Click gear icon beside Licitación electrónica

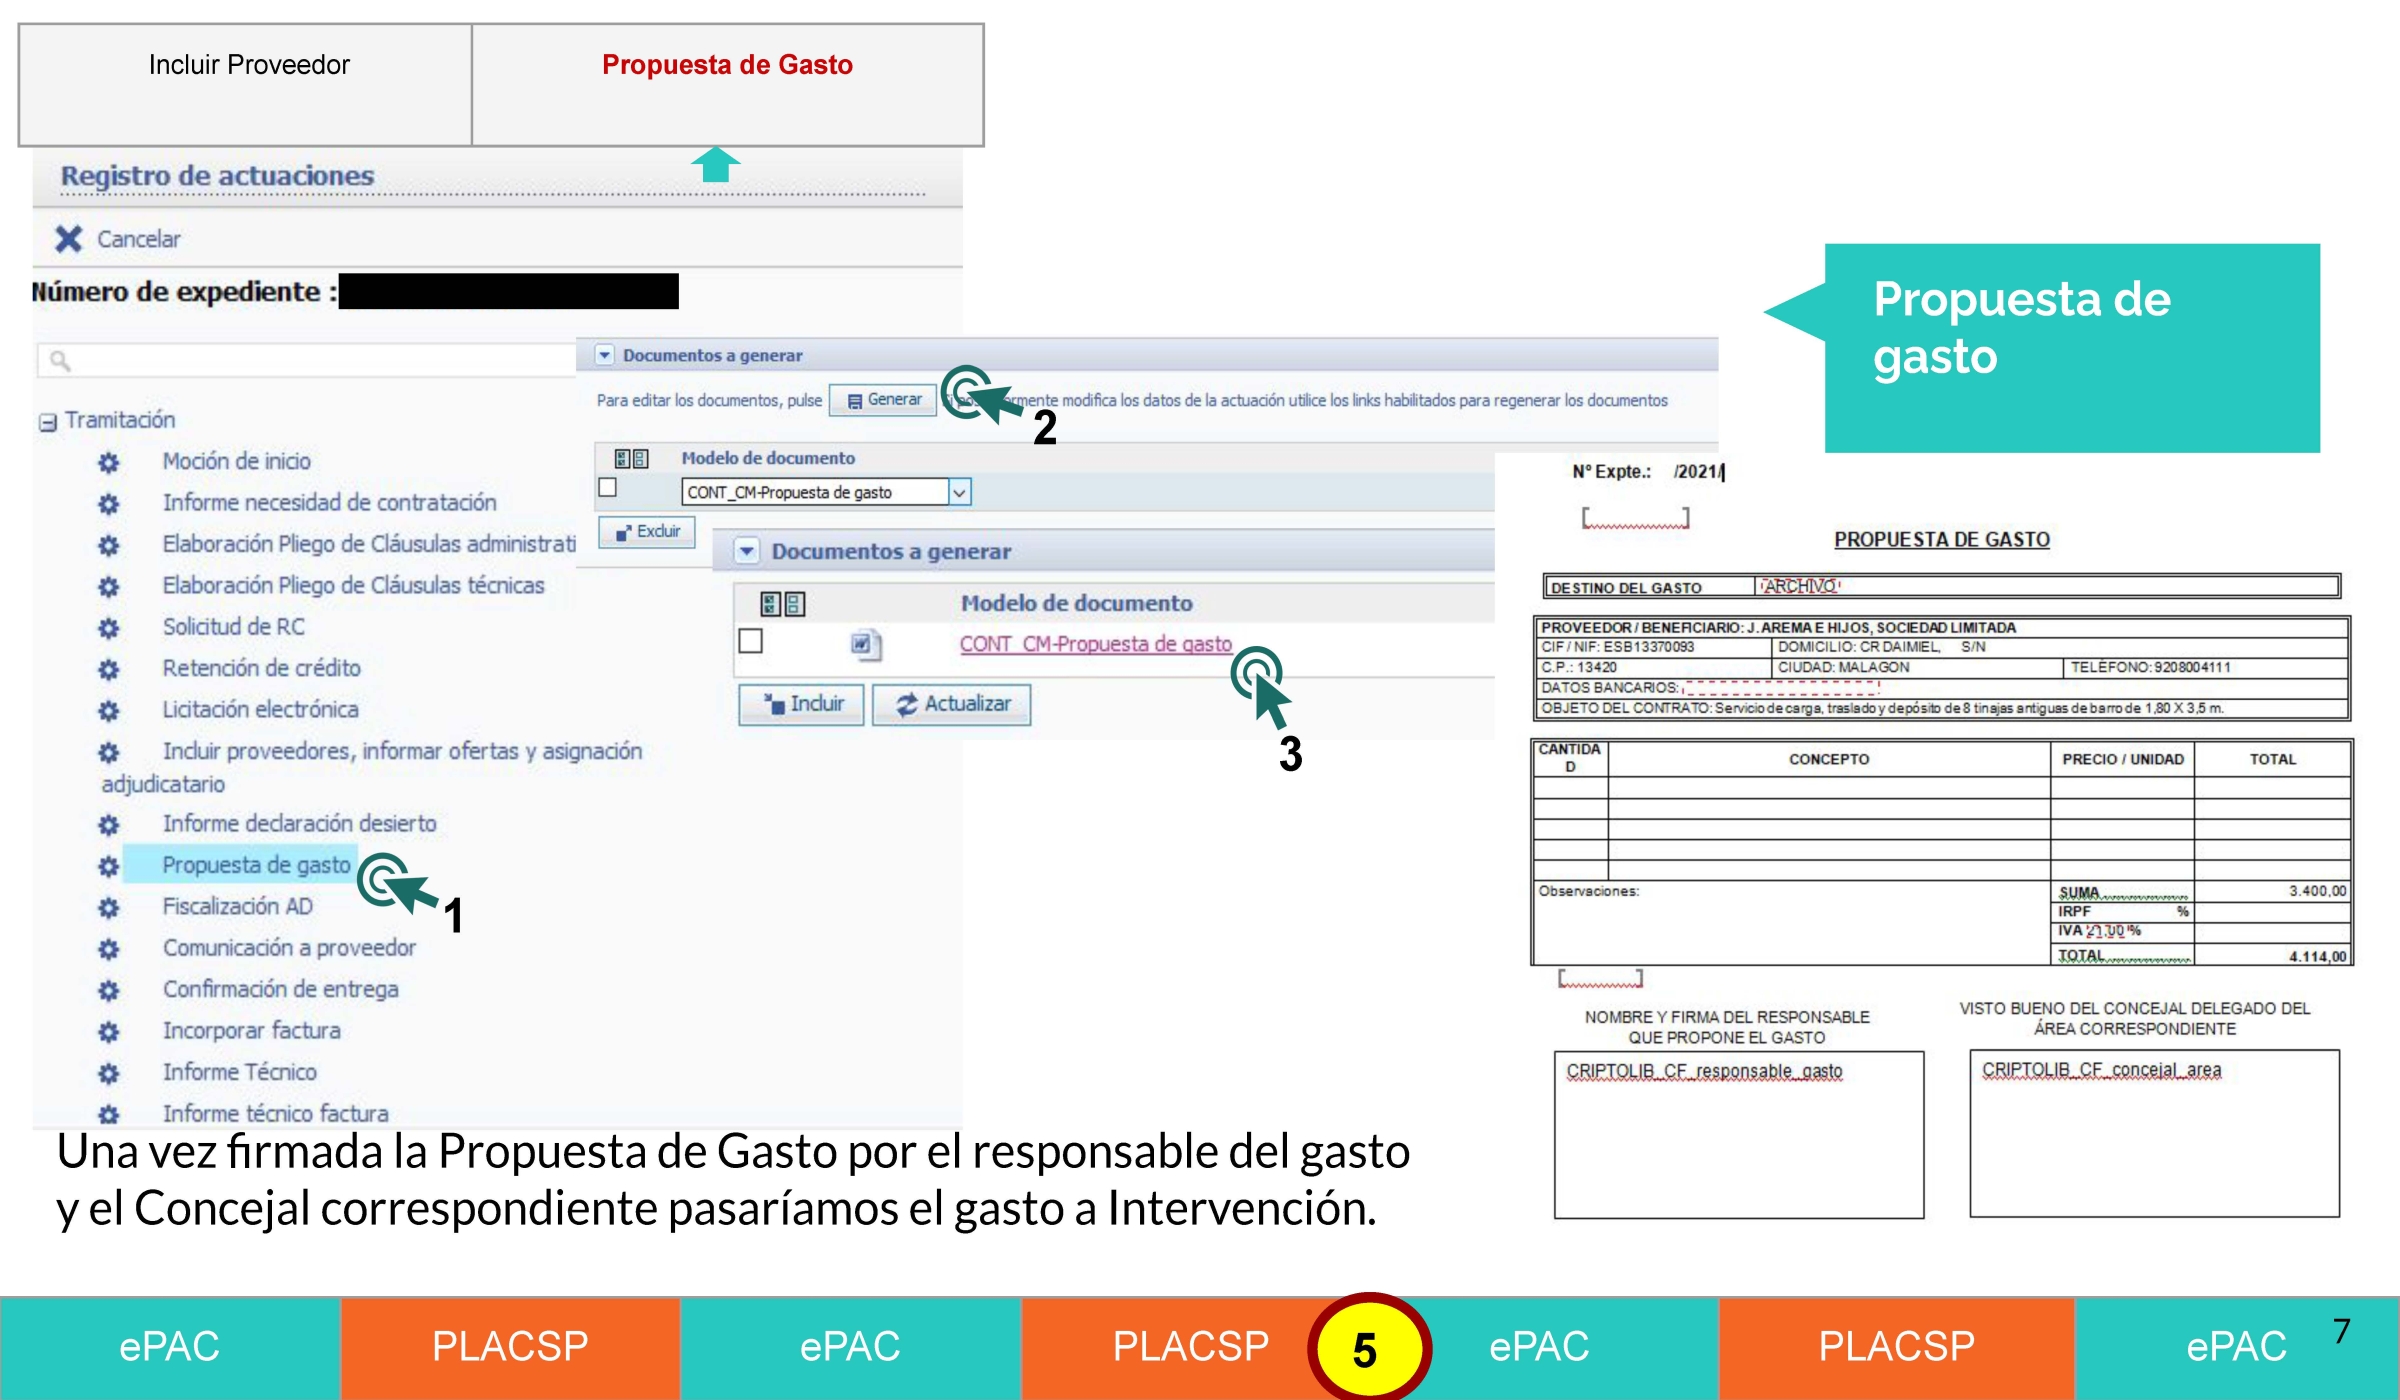coord(108,710)
